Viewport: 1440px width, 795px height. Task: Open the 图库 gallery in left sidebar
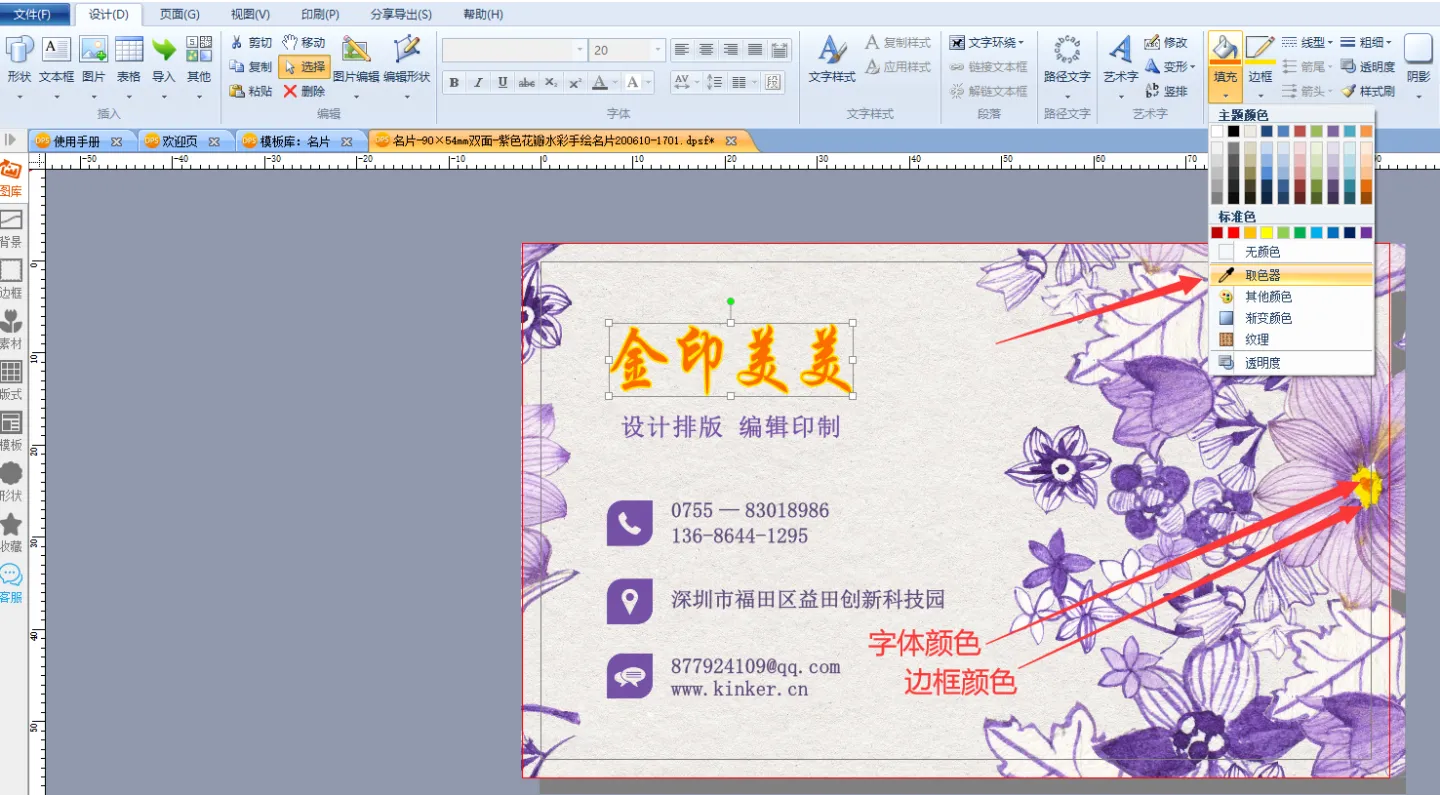[x=11, y=178]
